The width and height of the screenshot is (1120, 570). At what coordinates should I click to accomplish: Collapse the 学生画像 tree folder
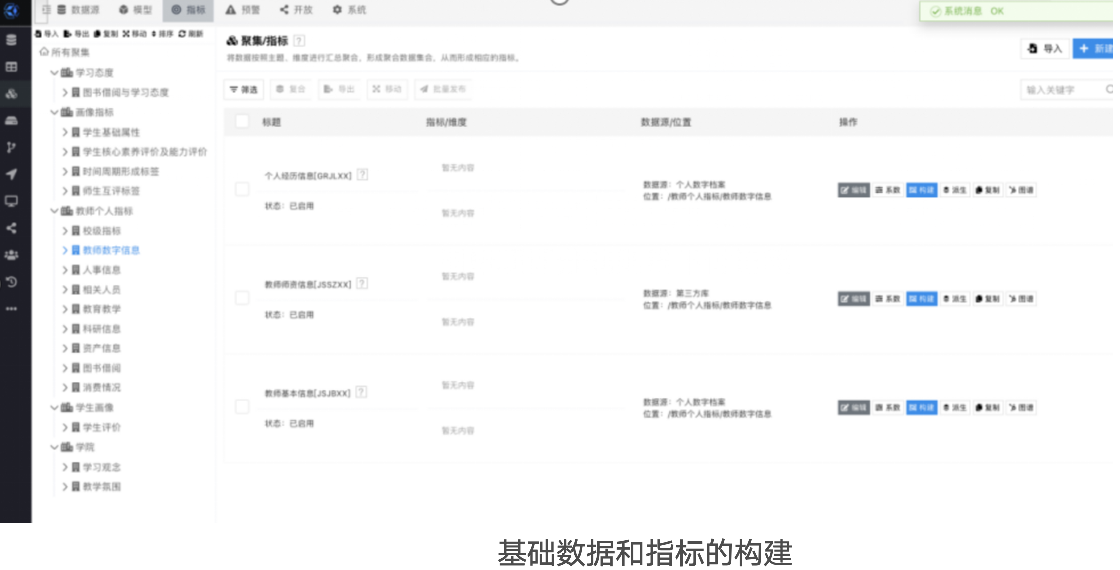[54, 407]
